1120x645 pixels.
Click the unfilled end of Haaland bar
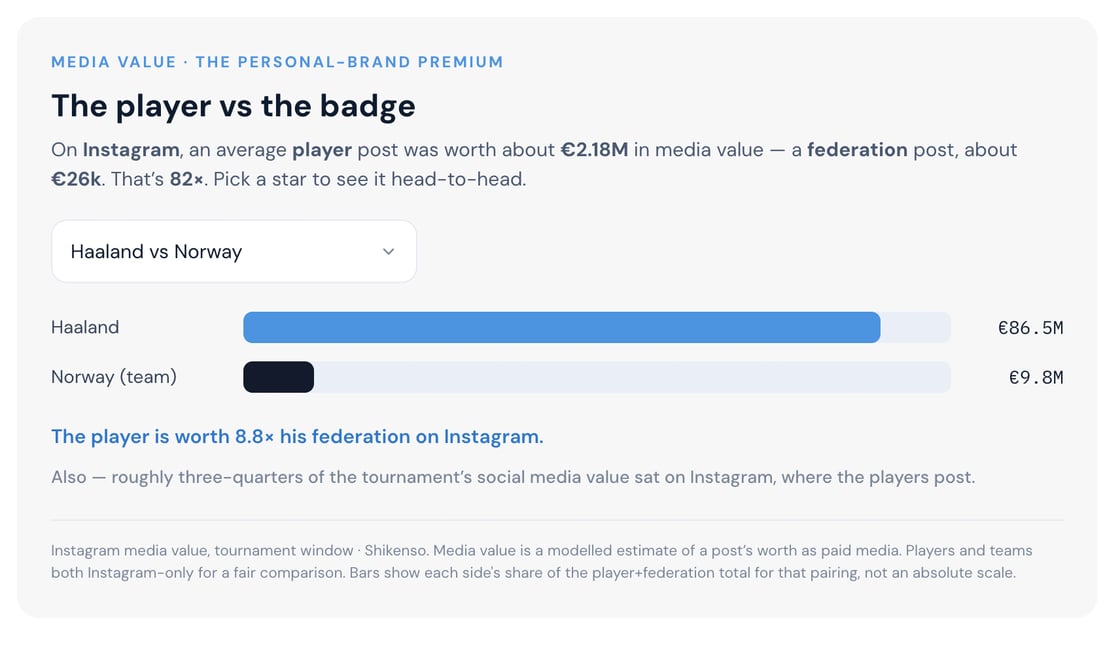pos(916,327)
